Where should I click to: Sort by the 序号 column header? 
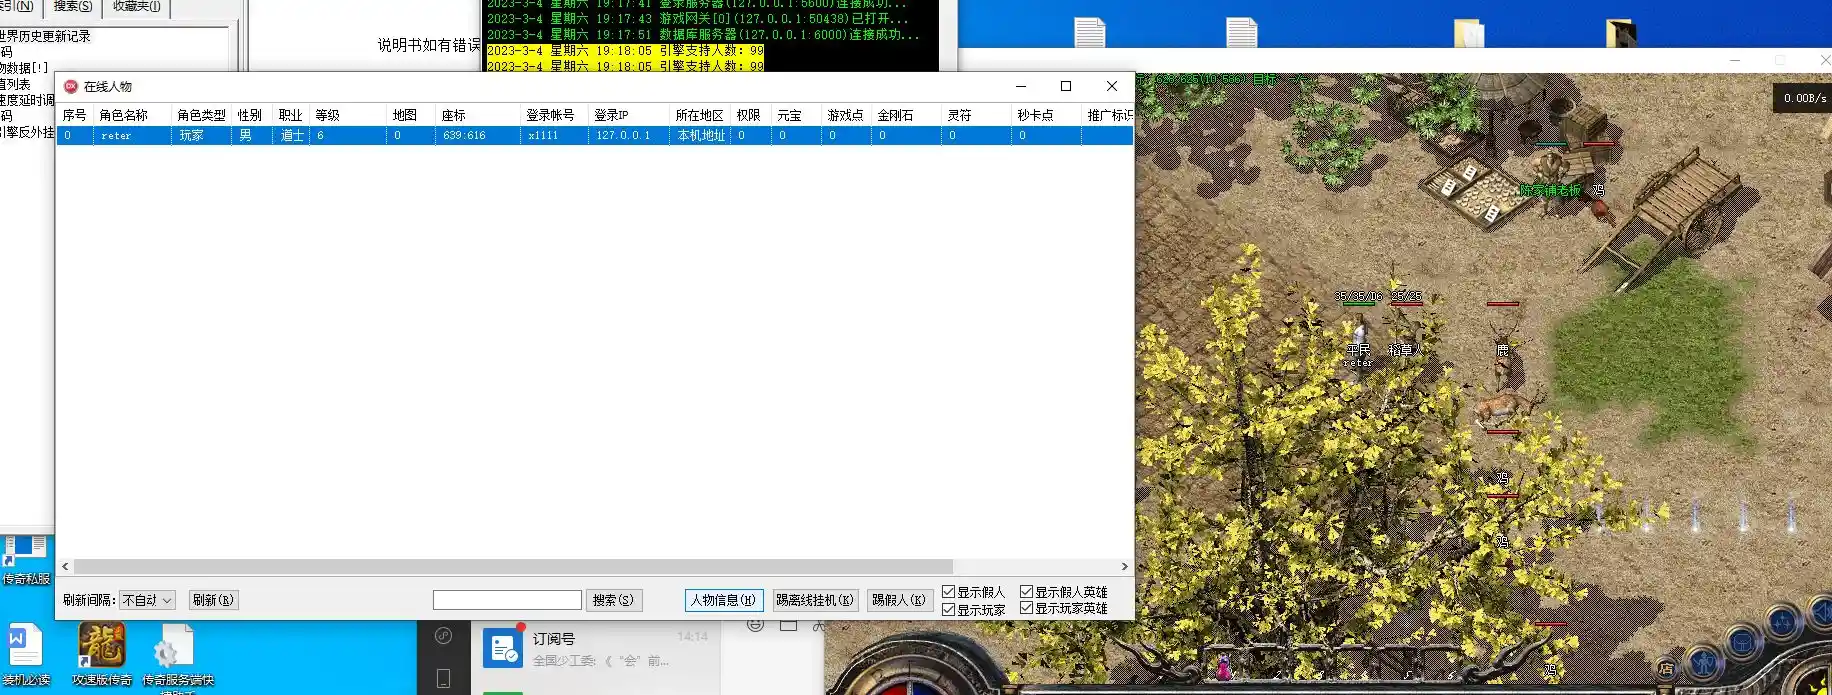75,115
